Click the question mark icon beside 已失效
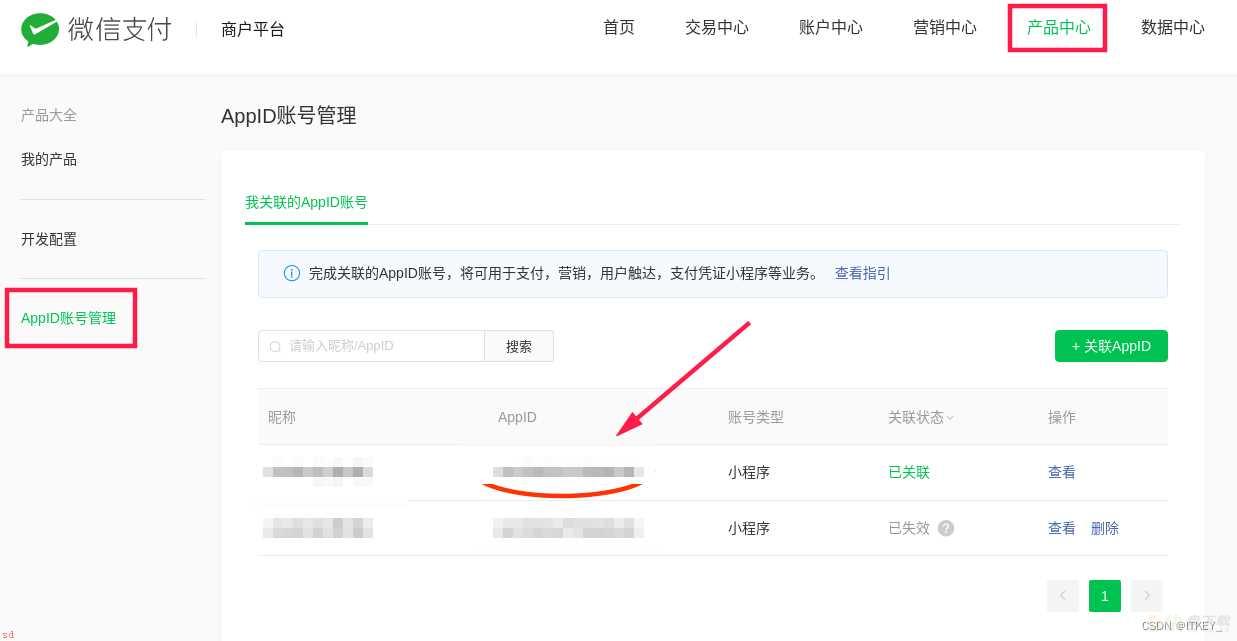The height and width of the screenshot is (641, 1237). 946,528
